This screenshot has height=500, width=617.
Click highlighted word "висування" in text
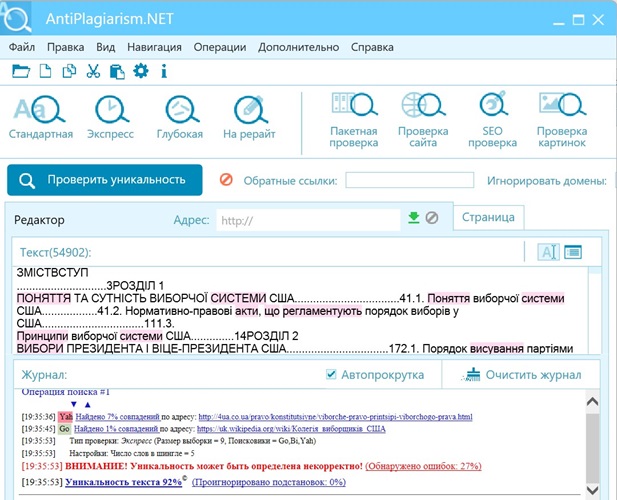point(497,348)
